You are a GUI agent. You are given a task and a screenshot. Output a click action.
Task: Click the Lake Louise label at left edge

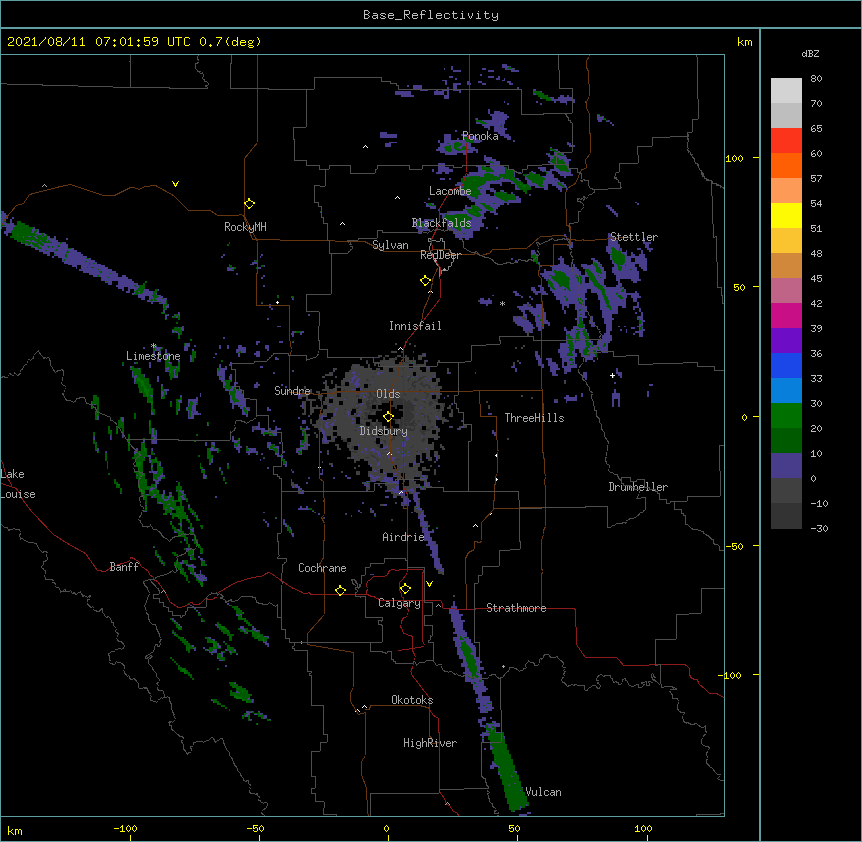[x=18, y=484]
